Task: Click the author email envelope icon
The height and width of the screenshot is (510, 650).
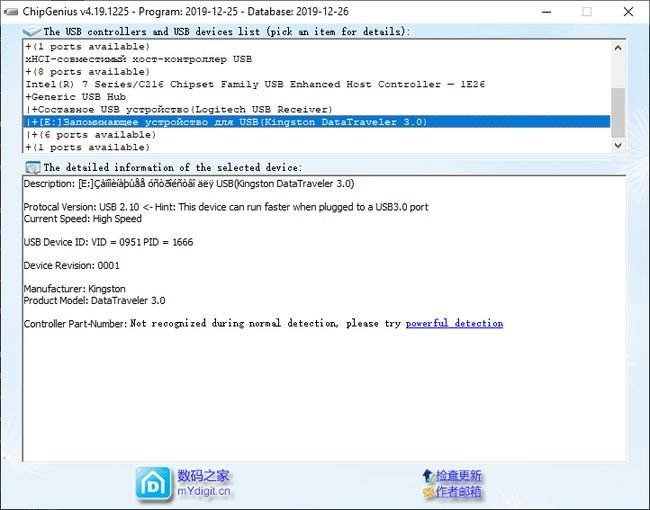Action: [x=428, y=492]
